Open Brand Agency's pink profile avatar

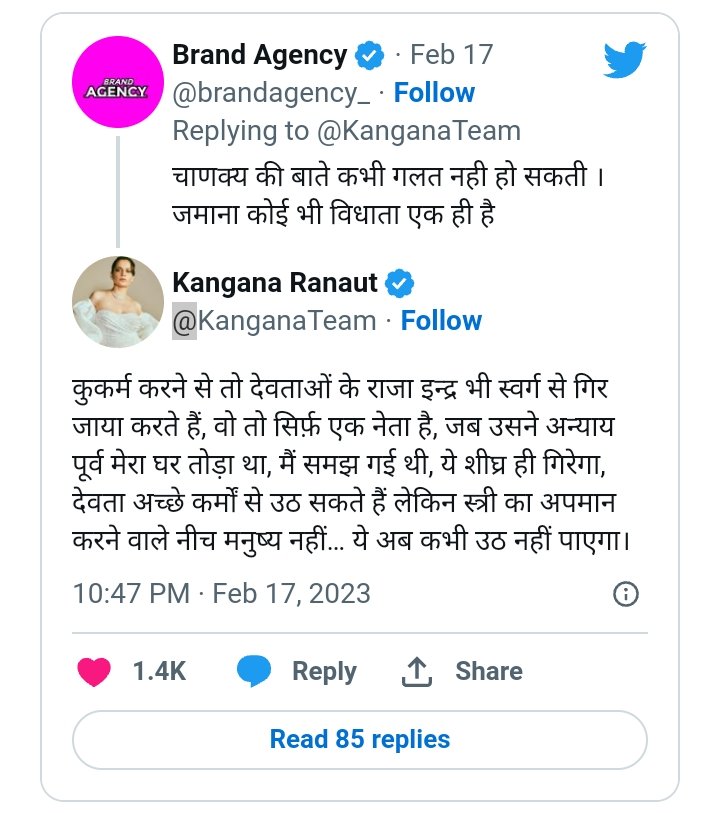click(118, 91)
